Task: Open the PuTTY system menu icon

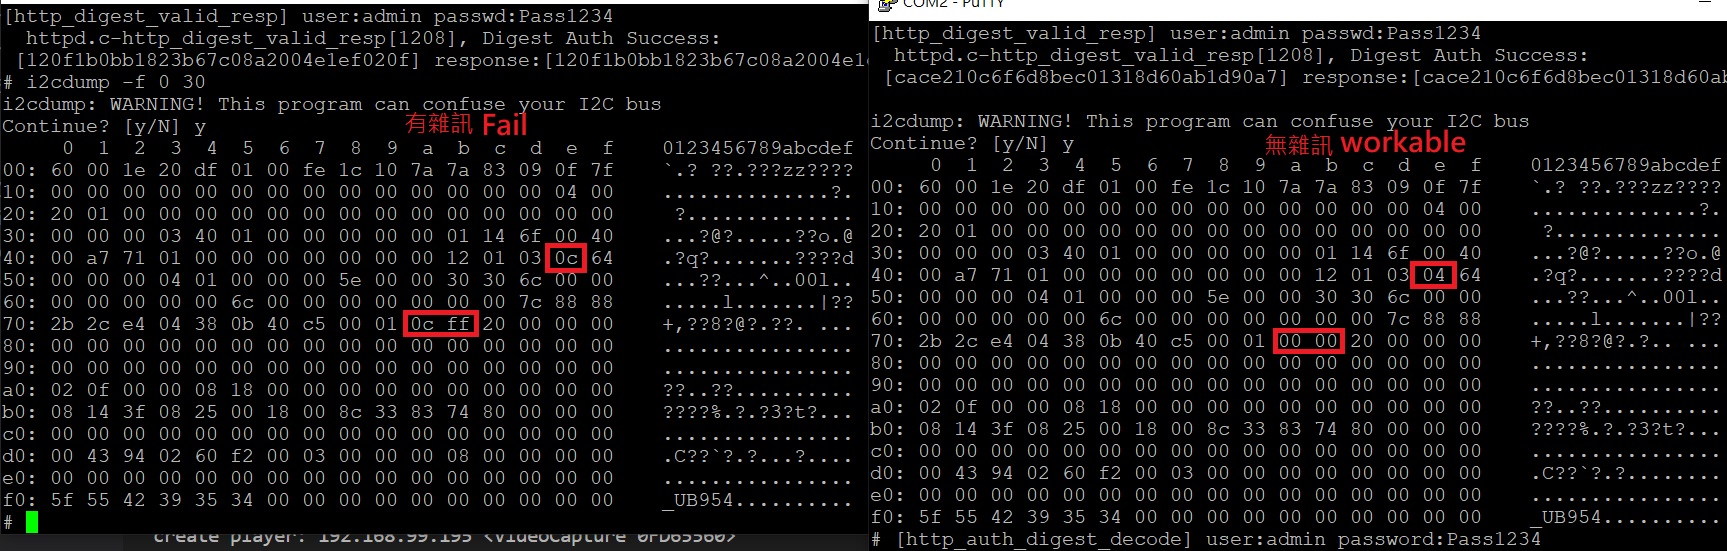Action: [x=884, y=5]
